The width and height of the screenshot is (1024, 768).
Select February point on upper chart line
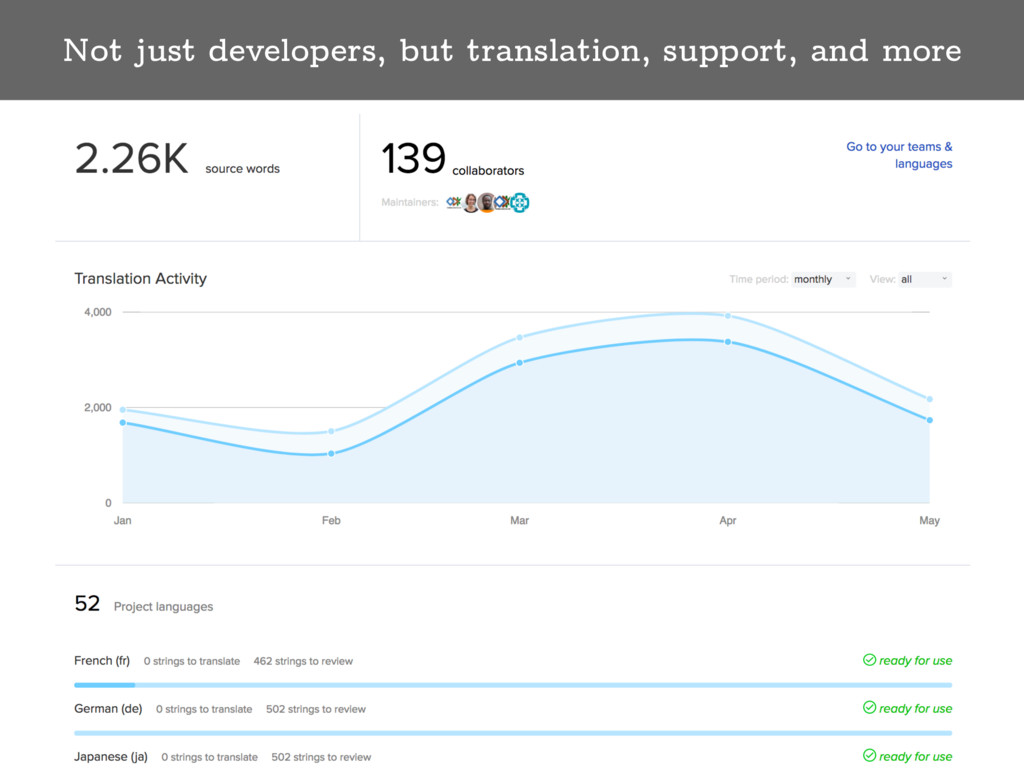click(331, 431)
